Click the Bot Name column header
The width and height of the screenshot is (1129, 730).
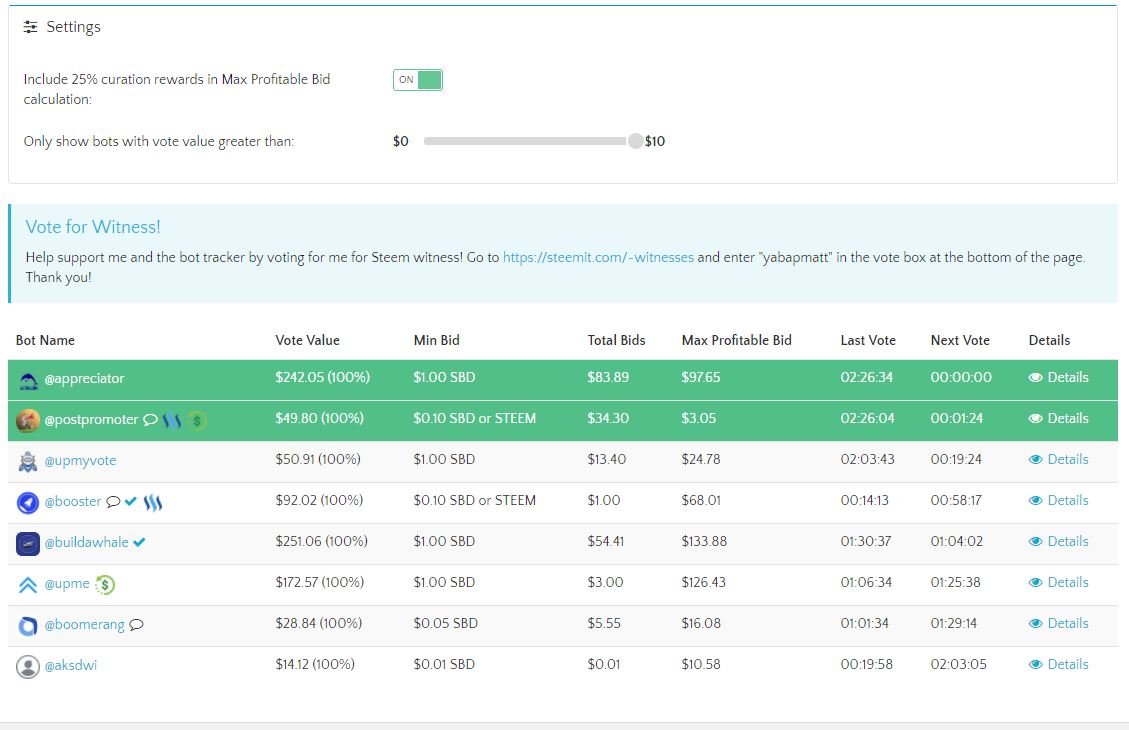45,341
